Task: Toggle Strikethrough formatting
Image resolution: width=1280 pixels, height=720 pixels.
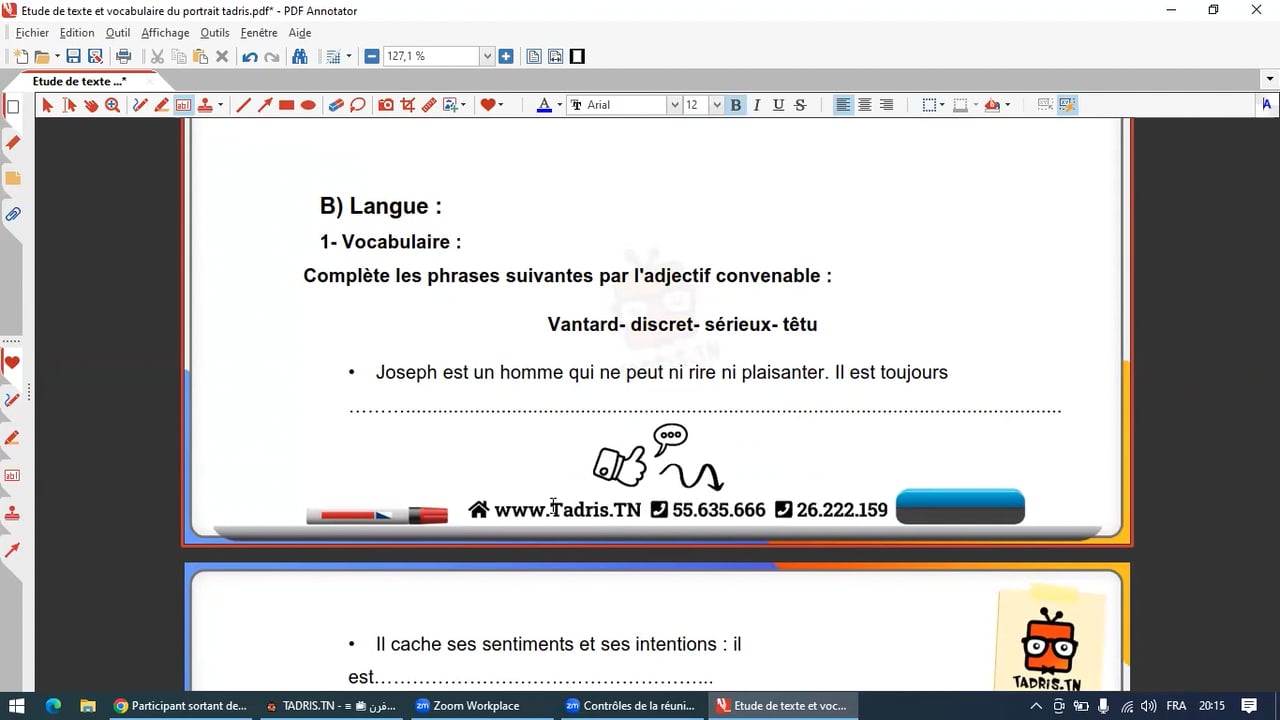Action: [800, 105]
